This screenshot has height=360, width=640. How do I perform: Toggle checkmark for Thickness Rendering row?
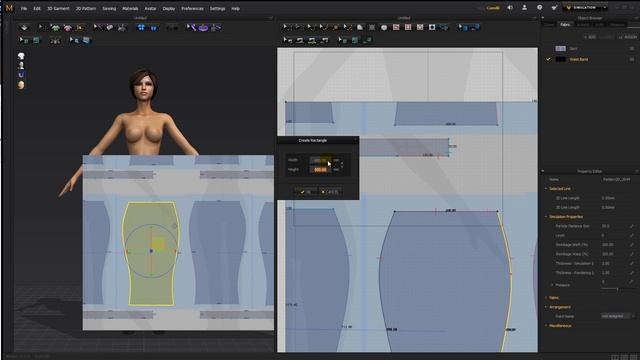(631, 273)
